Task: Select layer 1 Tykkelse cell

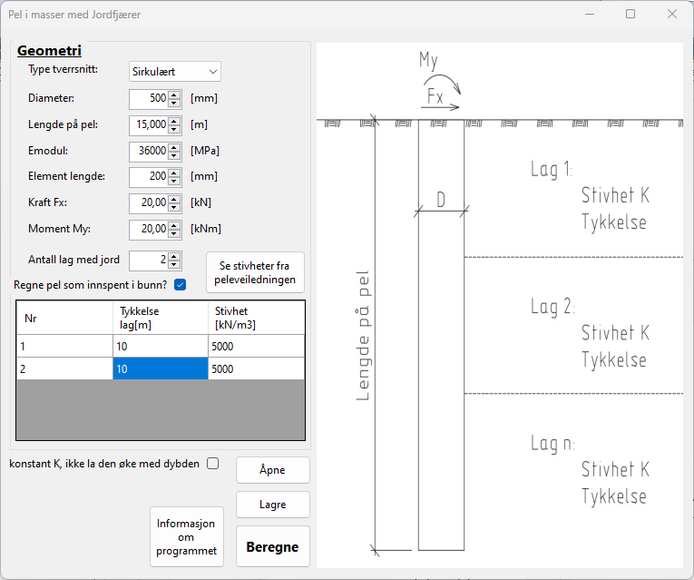Action: coord(160,346)
